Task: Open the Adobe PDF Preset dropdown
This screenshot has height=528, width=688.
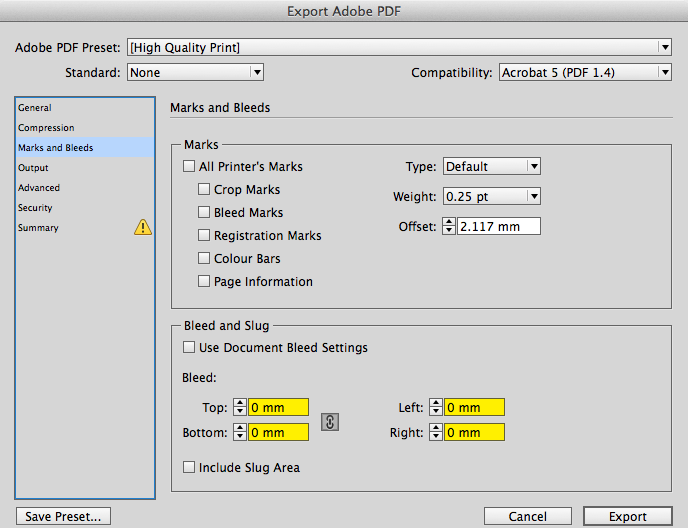Action: point(399,47)
